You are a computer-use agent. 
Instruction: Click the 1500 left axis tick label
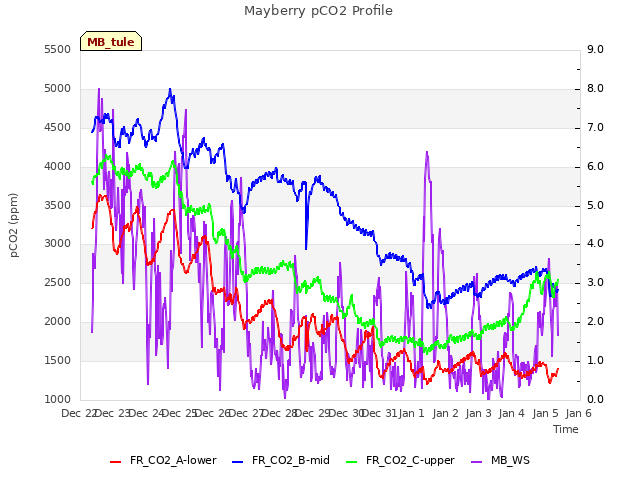(x=58, y=360)
